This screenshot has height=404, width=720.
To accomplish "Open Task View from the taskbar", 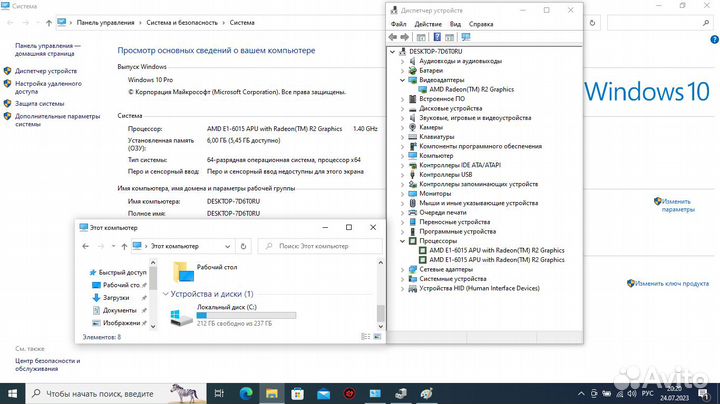I will pyautogui.click(x=219, y=393).
